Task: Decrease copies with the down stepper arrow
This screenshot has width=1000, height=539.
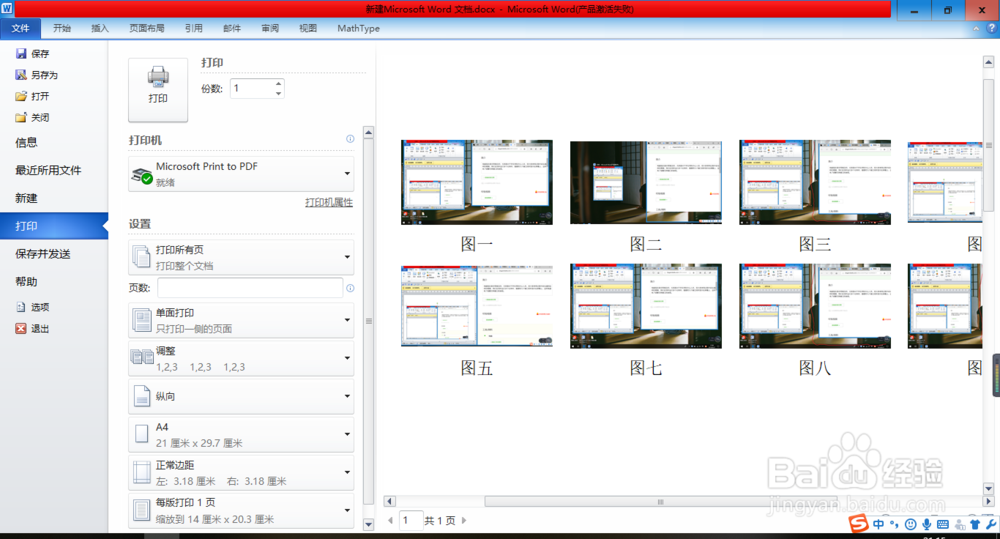Action: 279,93
